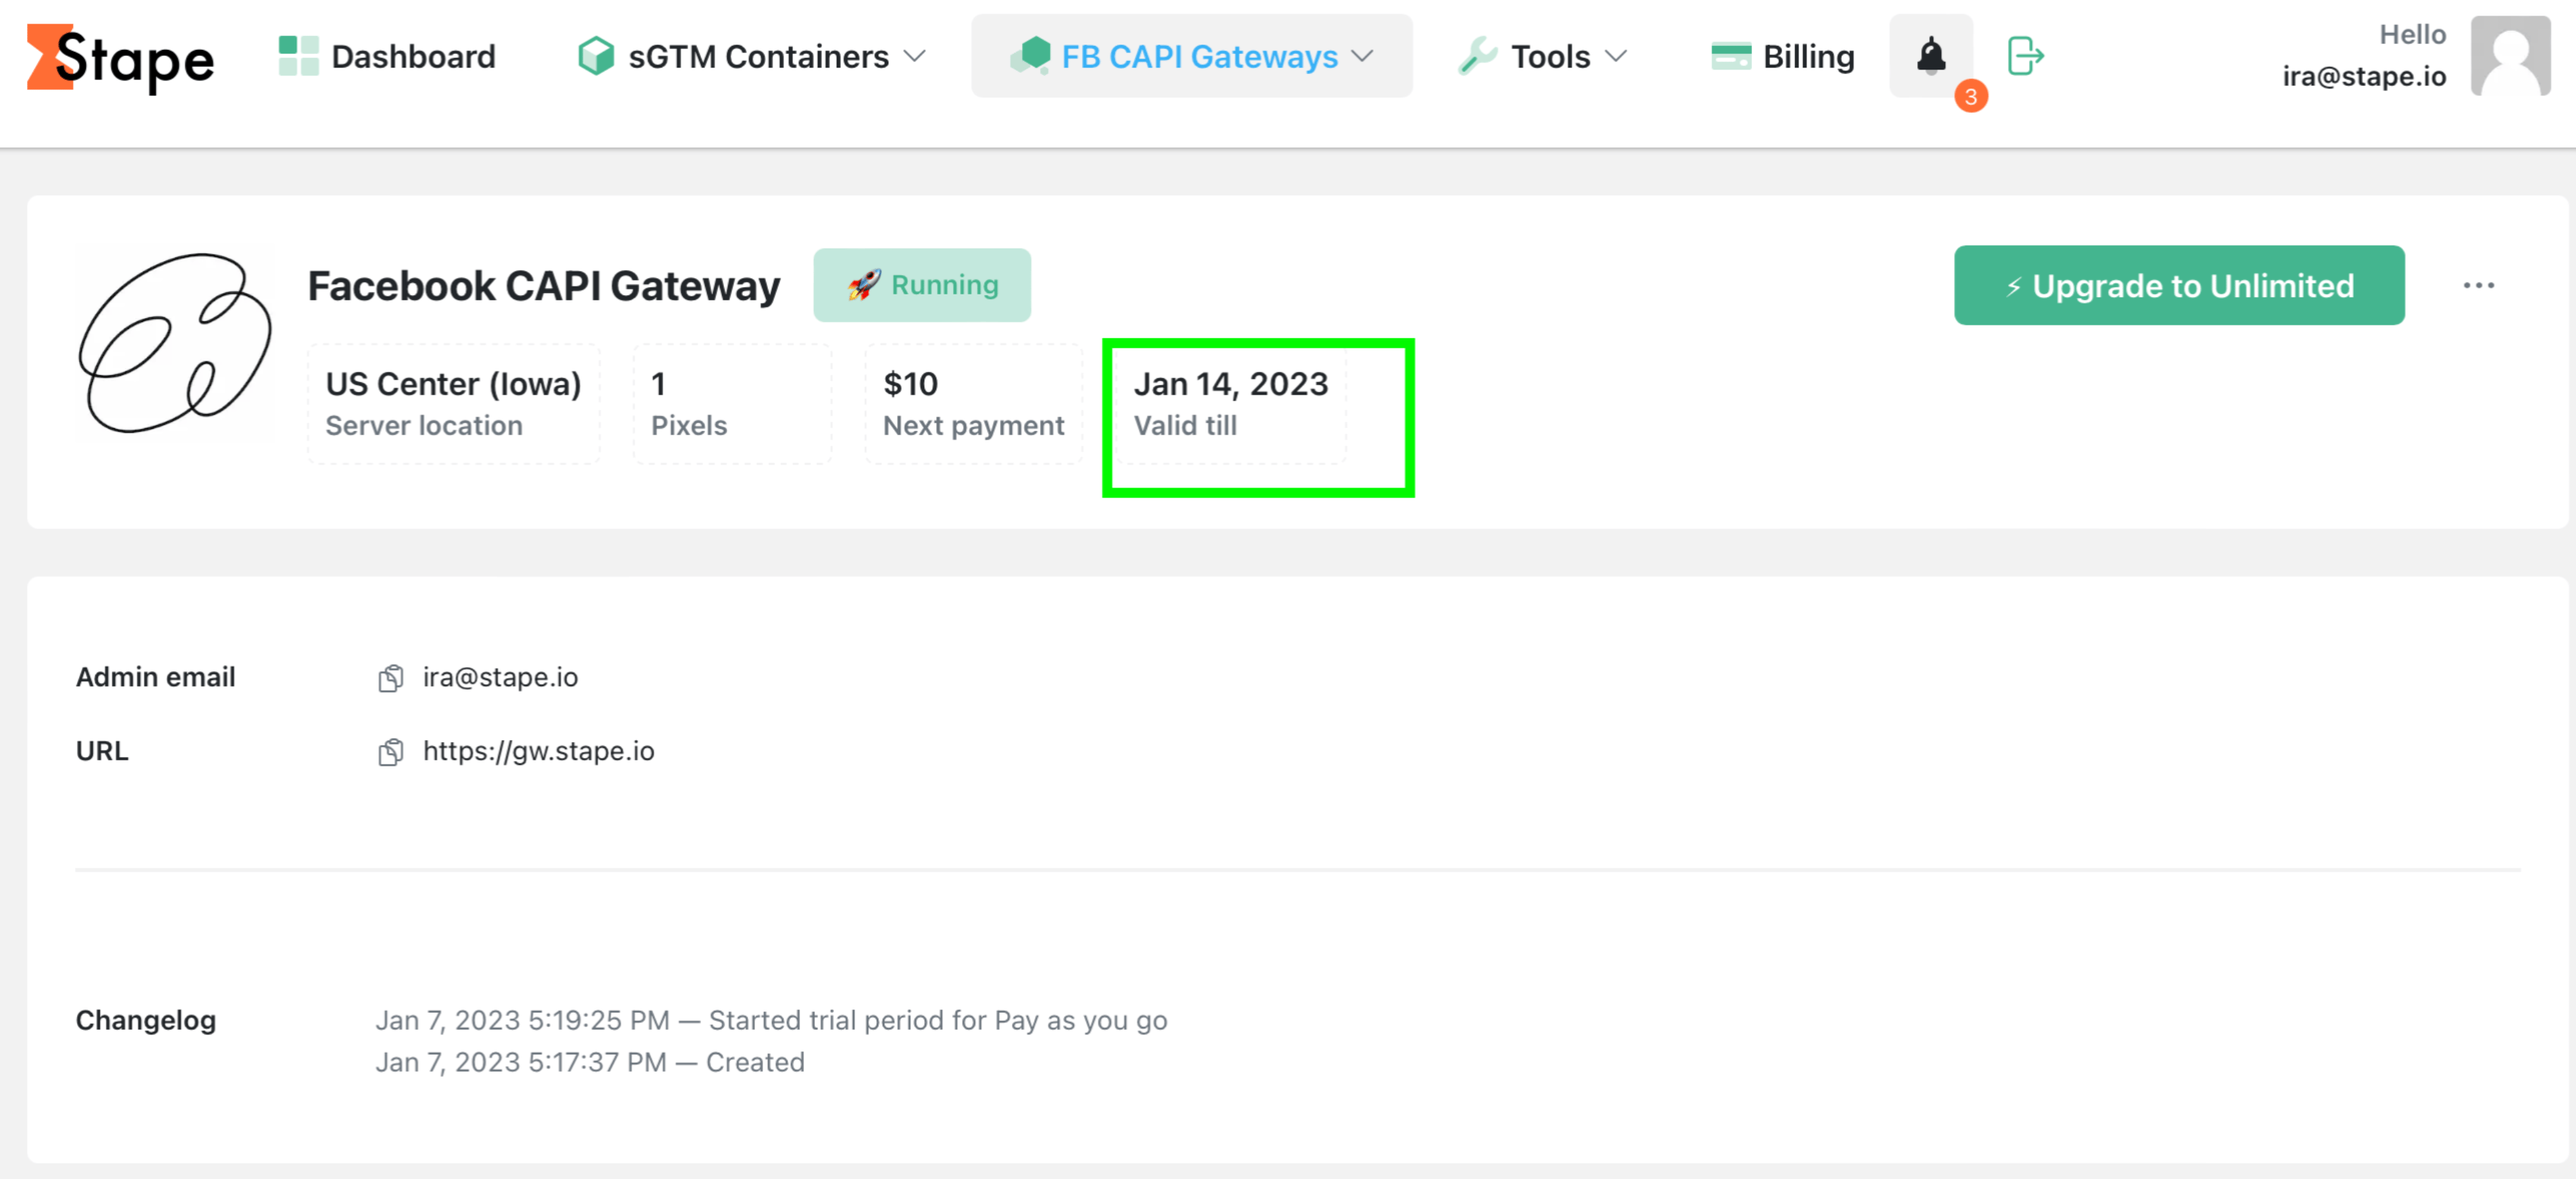Image resolution: width=2576 pixels, height=1179 pixels.
Task: Click the Valid till Jan 14, 2023 card
Action: pos(1229,404)
